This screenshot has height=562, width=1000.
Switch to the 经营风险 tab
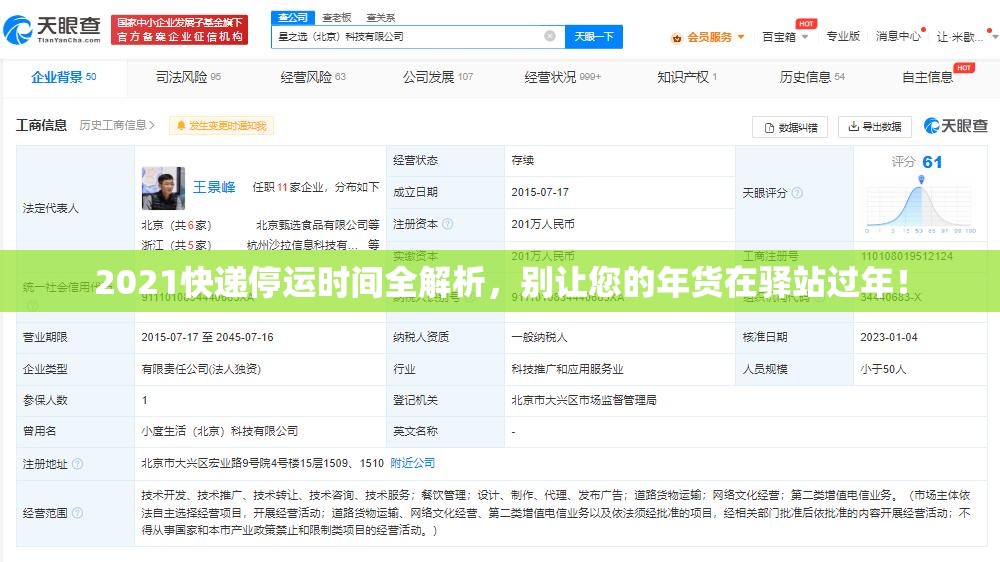click(x=312, y=77)
